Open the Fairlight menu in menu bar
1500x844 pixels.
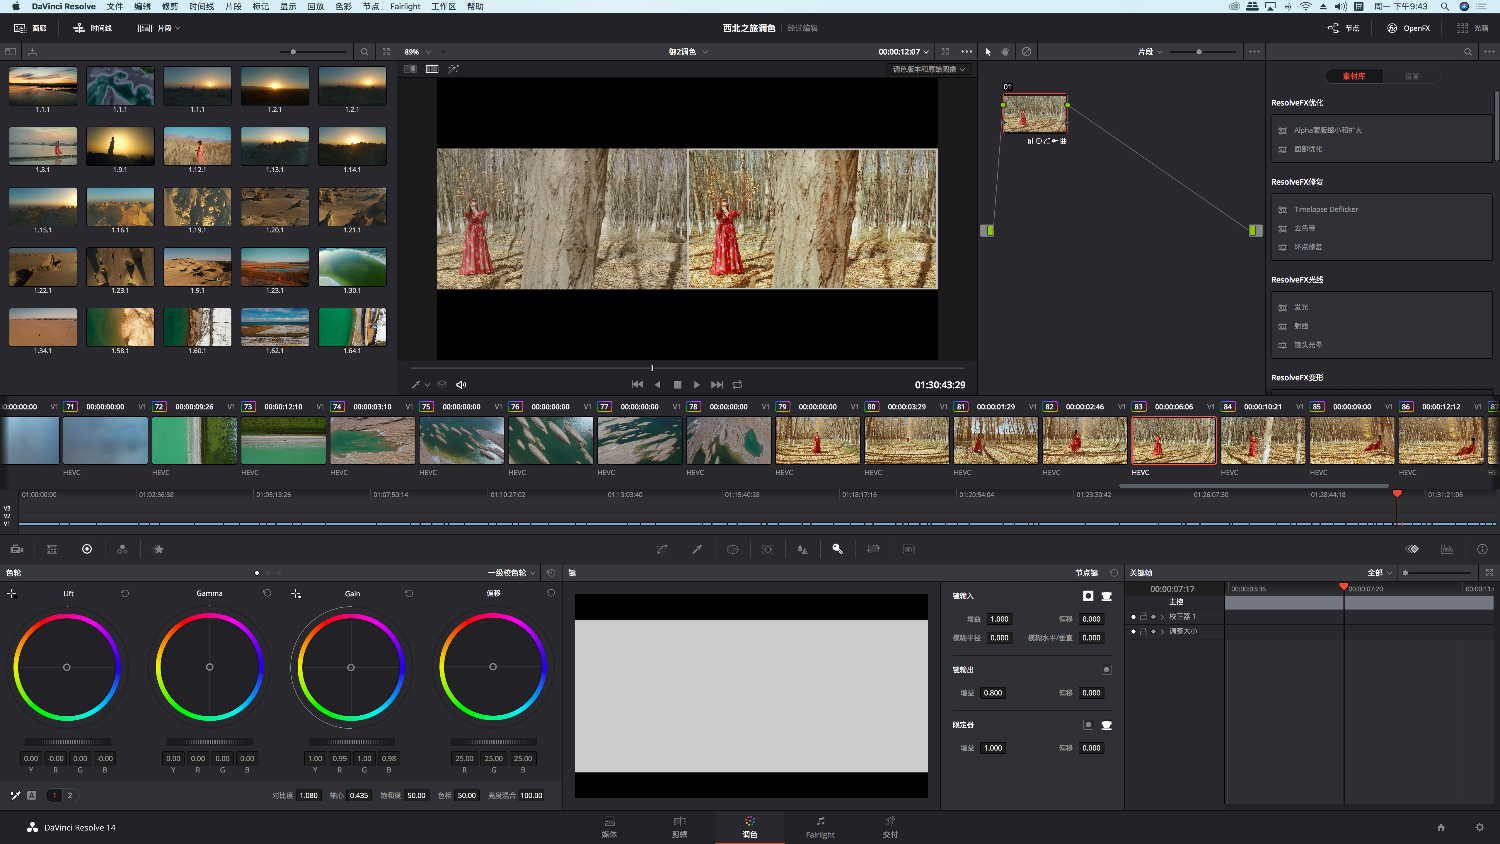(x=405, y=6)
